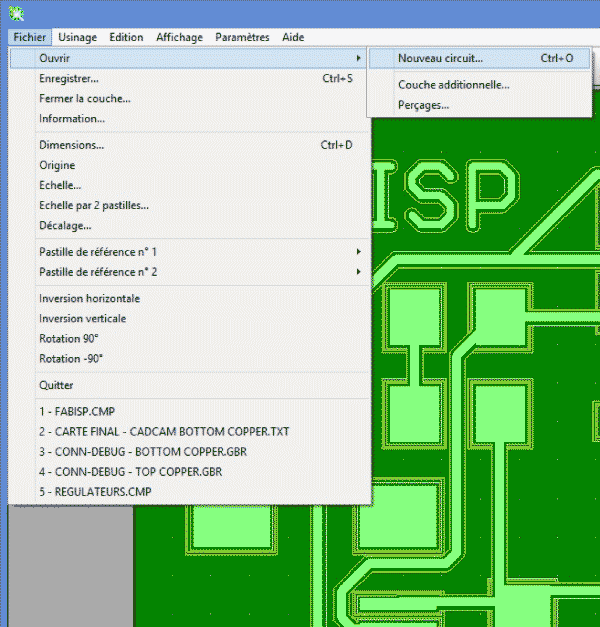Expand Pastille de référence n° 1 submenu
This screenshot has width=600, height=627.
(358, 252)
